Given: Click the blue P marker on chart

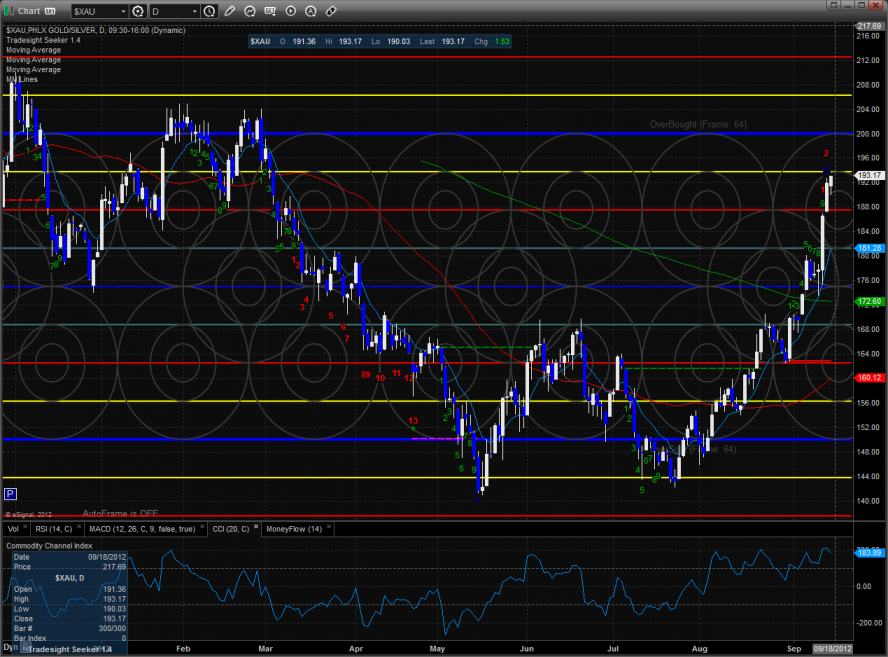Looking at the screenshot, I should [x=10, y=494].
